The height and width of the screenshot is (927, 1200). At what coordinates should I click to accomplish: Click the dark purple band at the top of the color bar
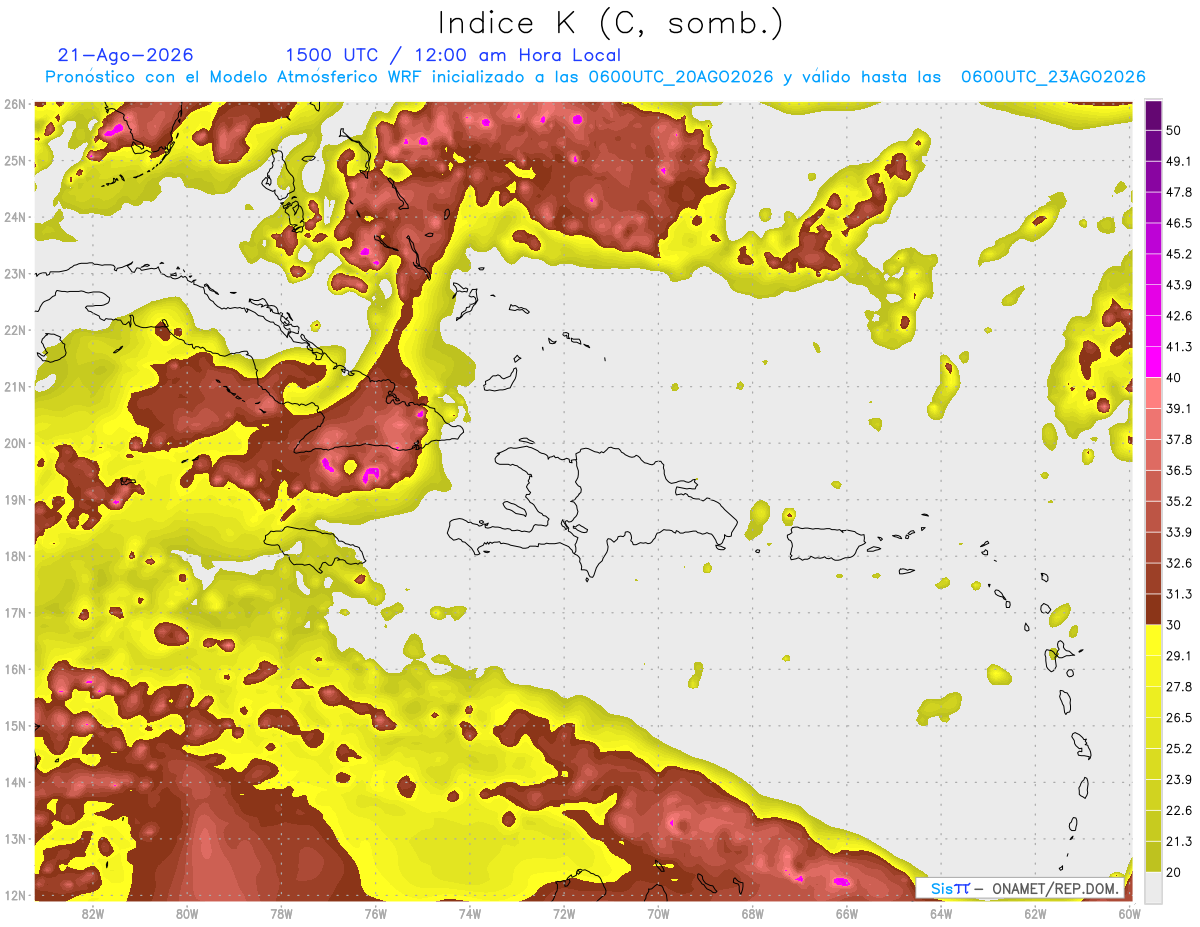point(1154,115)
